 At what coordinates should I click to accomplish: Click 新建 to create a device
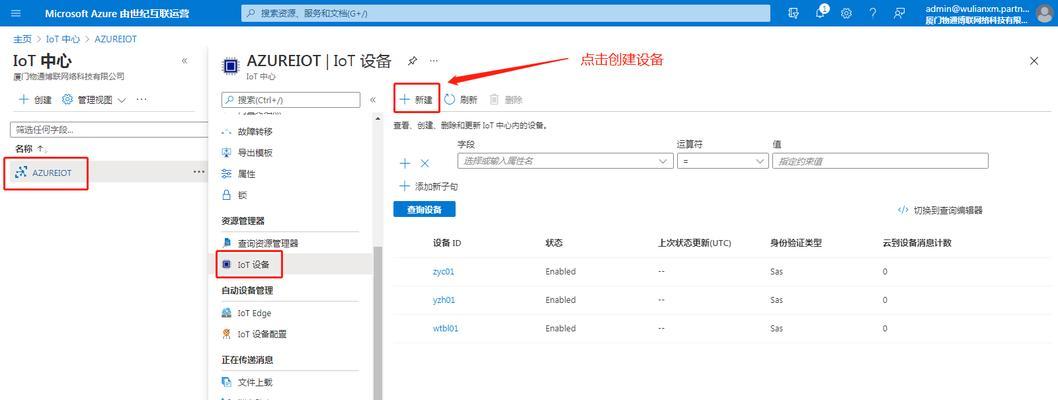point(416,99)
